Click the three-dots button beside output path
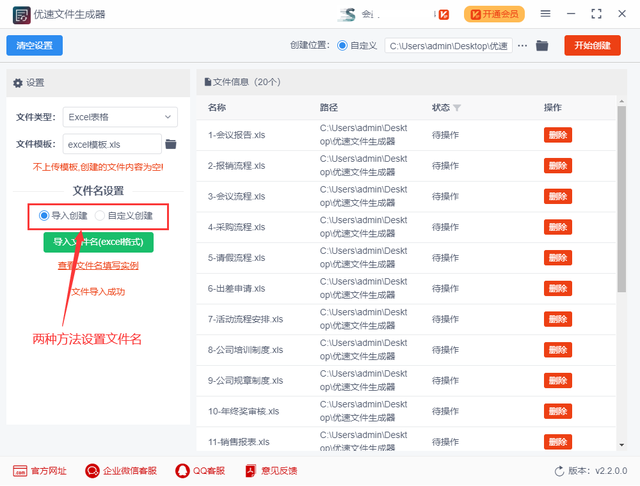Screen dimensions: 640x486 pos(520,46)
